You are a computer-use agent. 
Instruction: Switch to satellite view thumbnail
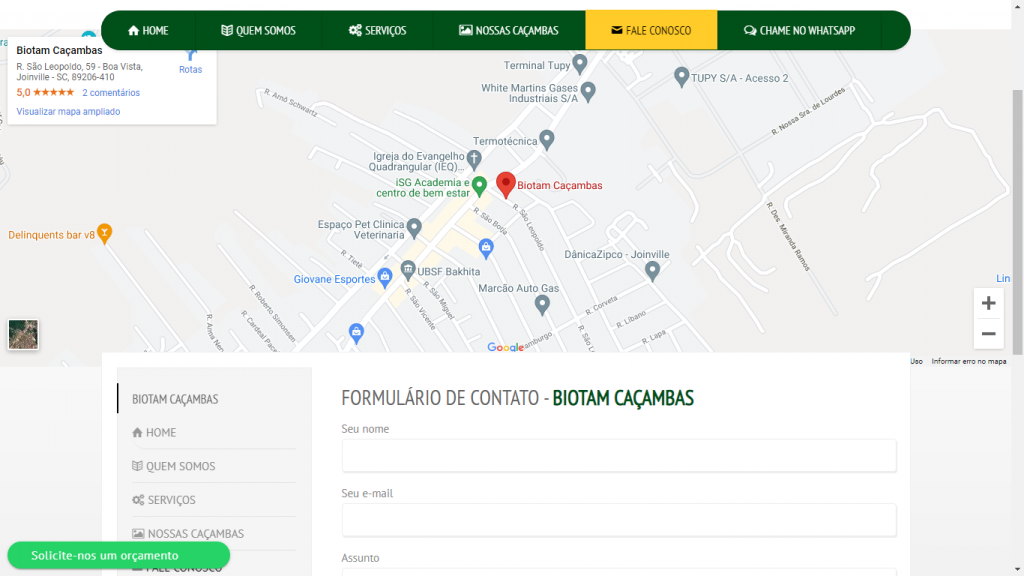click(23, 334)
